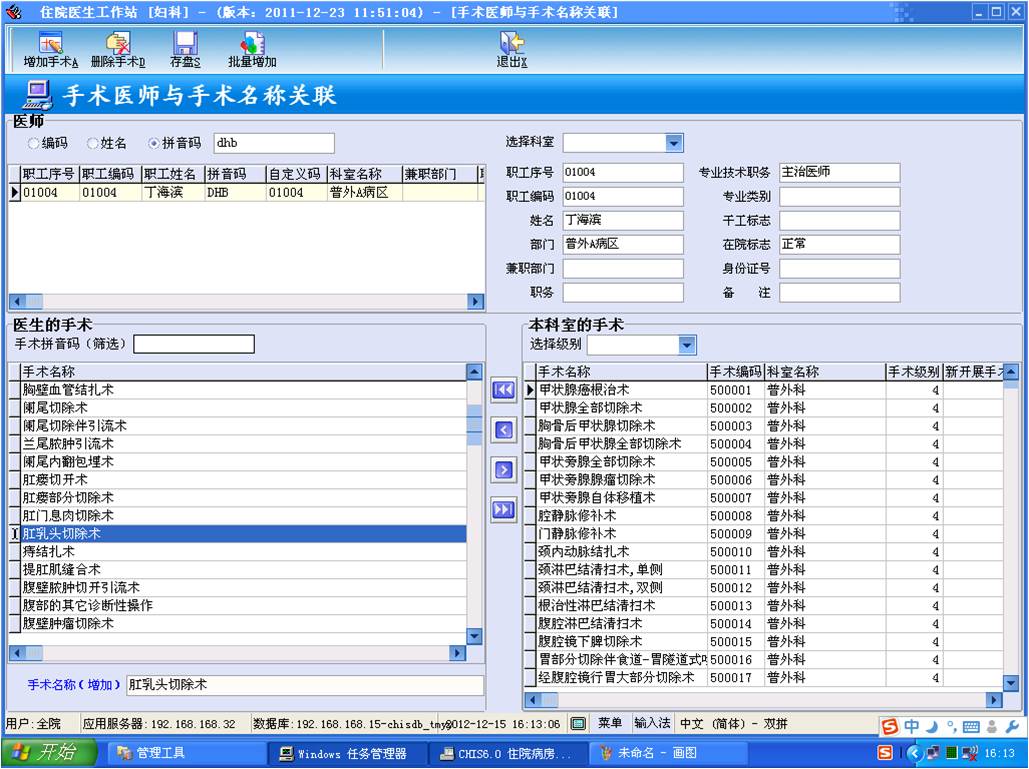Select the 编码 radio button
Image resolution: width=1029 pixels, height=769 pixels.
[33, 143]
